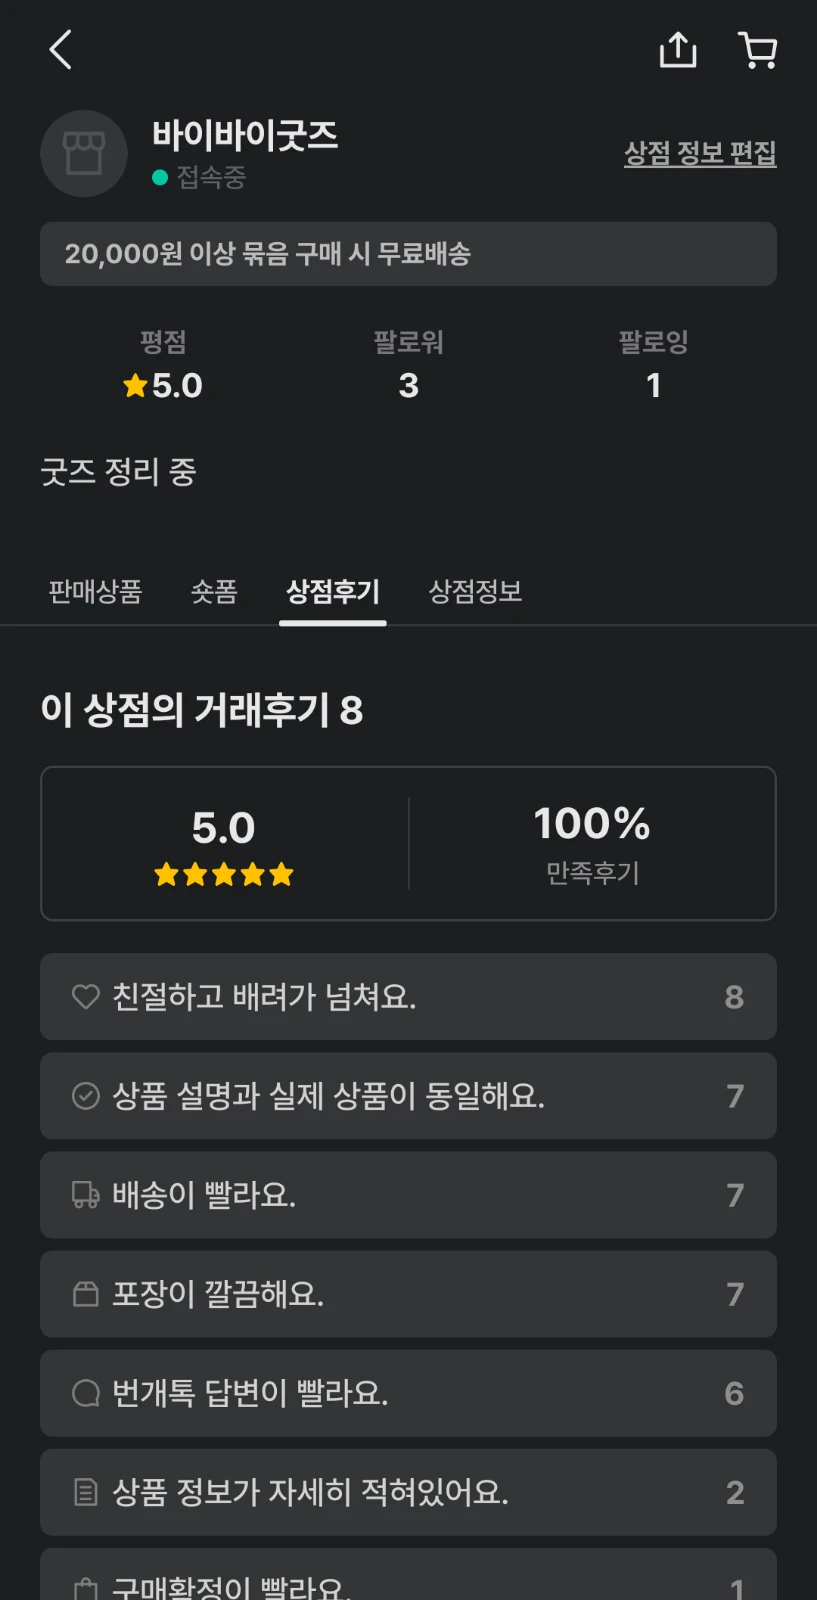Tap the document icon on 상품 정보가 자세히 적혀있어요
This screenshot has width=817, height=1600.
tap(86, 1492)
